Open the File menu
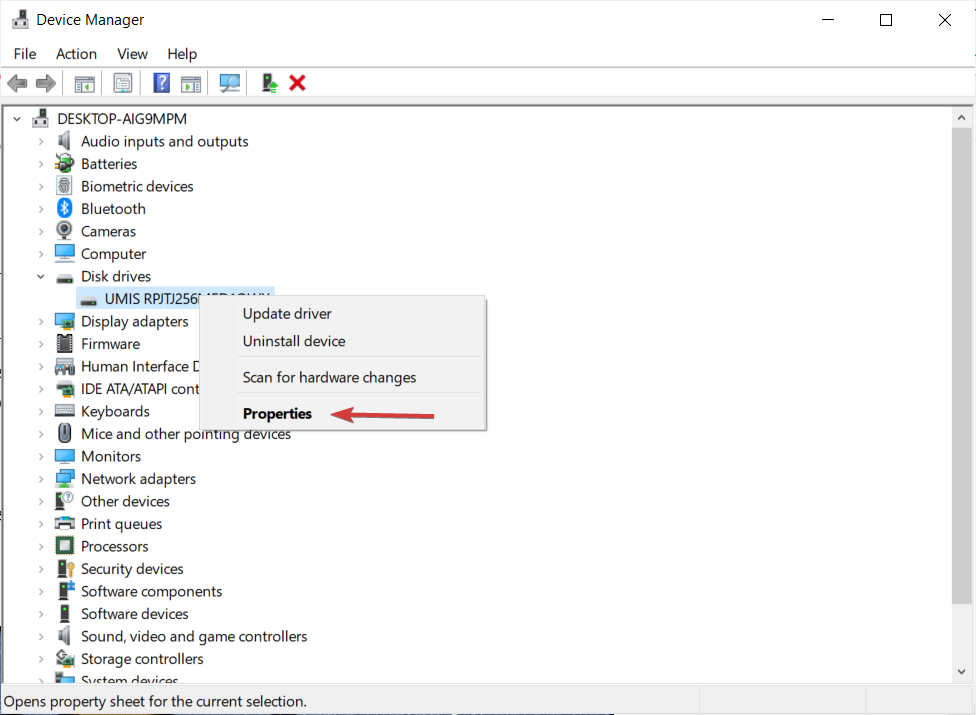976x715 pixels. [25, 54]
